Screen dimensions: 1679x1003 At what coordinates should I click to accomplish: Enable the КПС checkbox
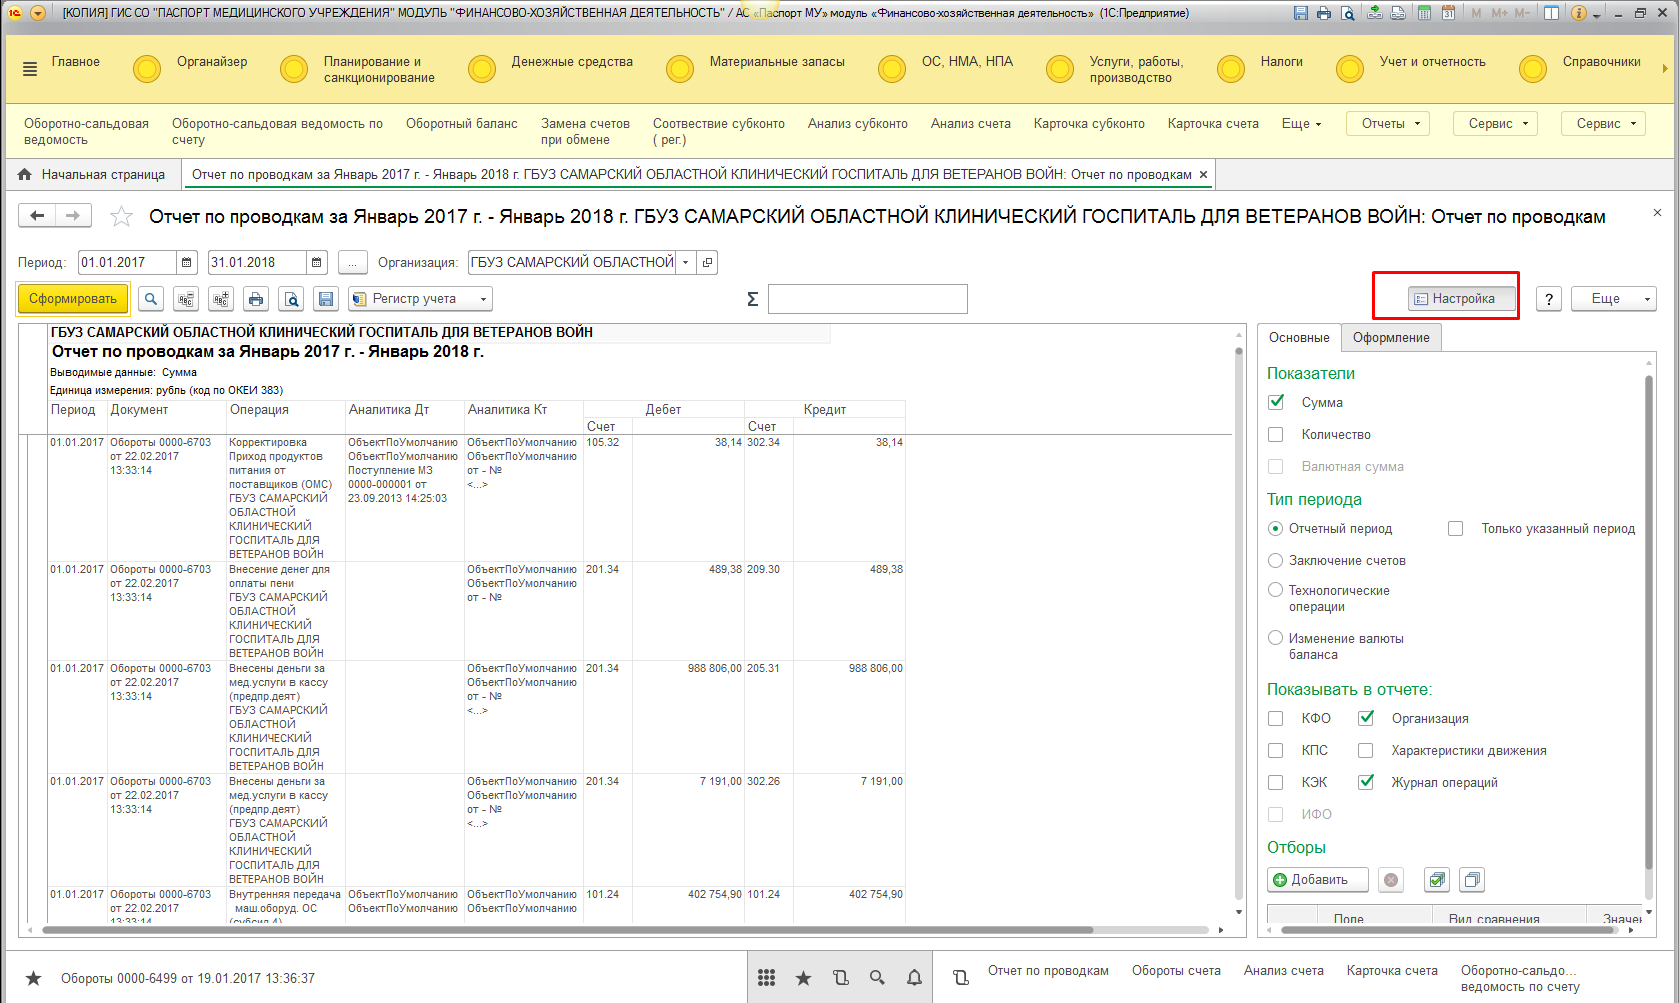click(1276, 750)
